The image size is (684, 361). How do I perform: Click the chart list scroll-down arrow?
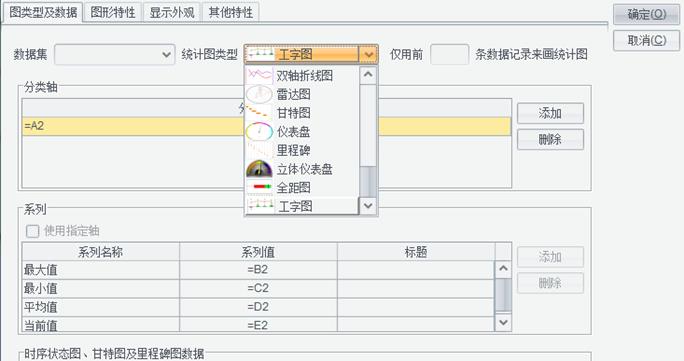pyautogui.click(x=368, y=206)
